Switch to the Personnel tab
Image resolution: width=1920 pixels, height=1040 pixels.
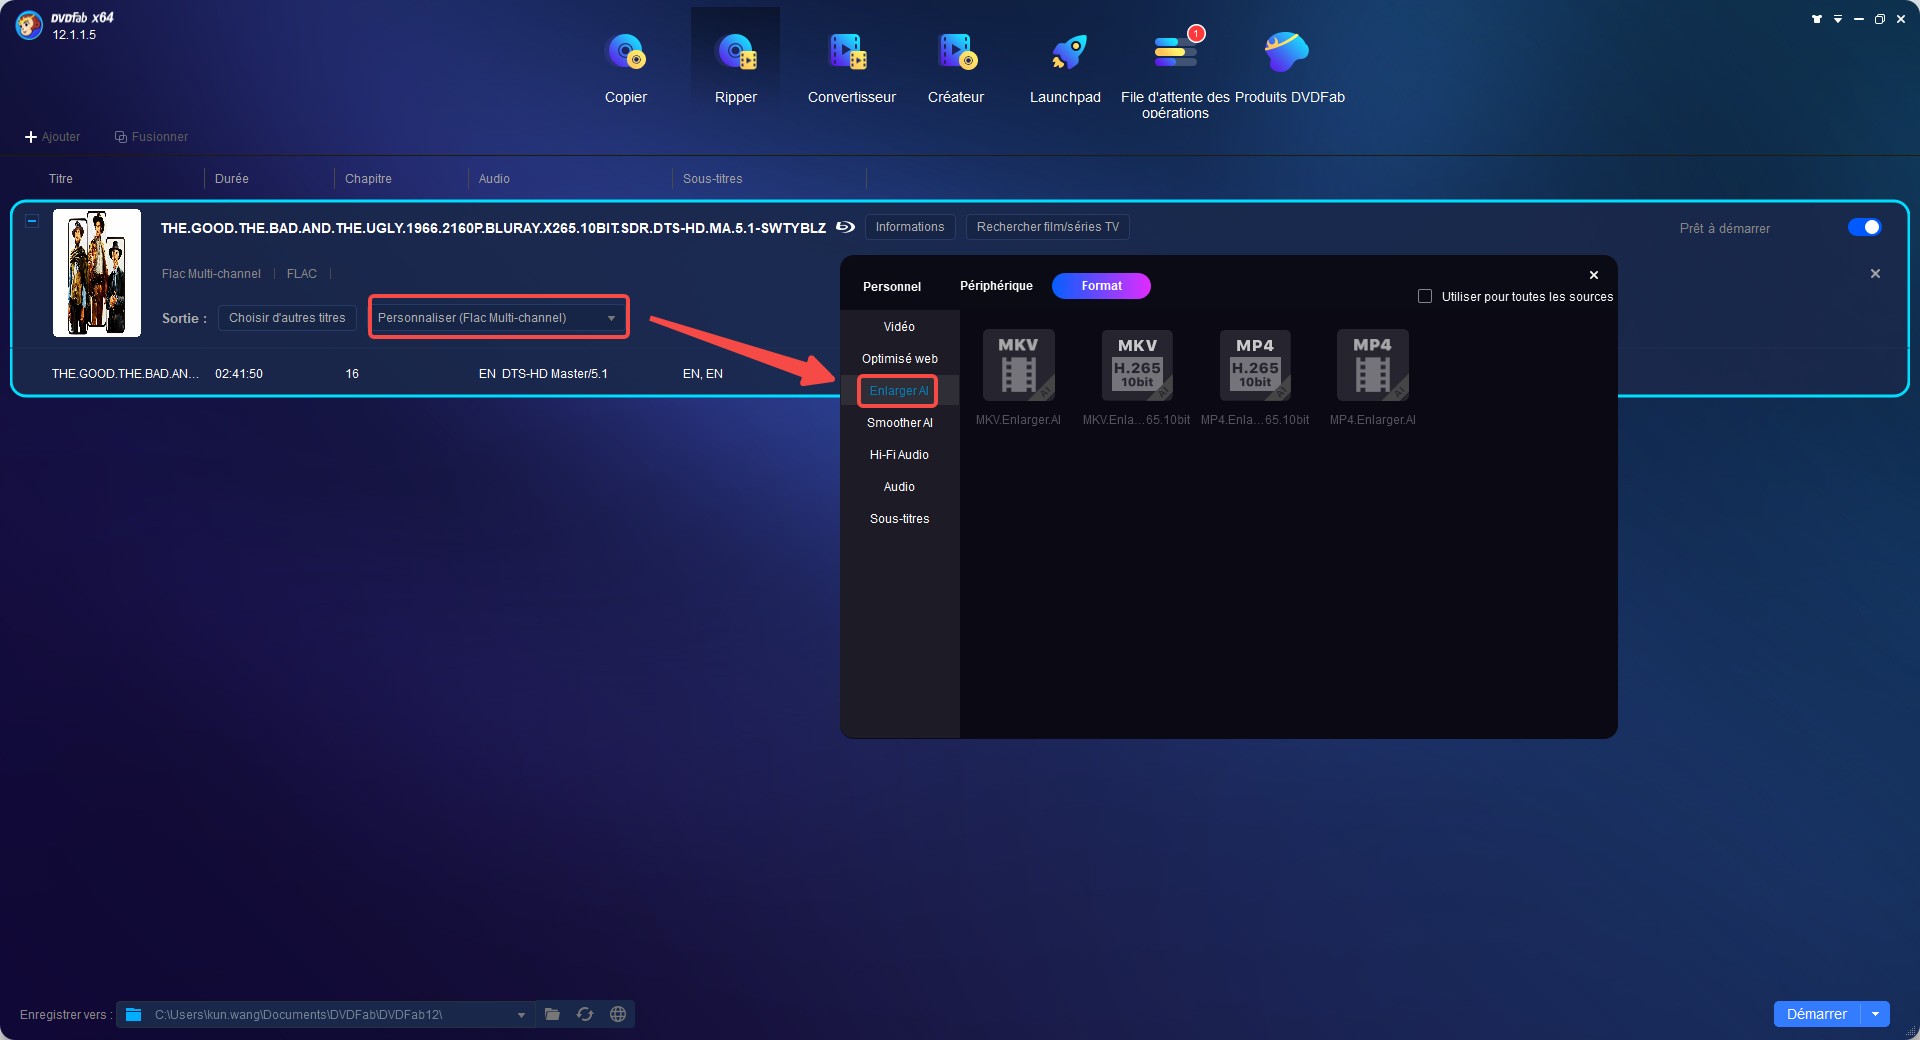[x=892, y=286]
